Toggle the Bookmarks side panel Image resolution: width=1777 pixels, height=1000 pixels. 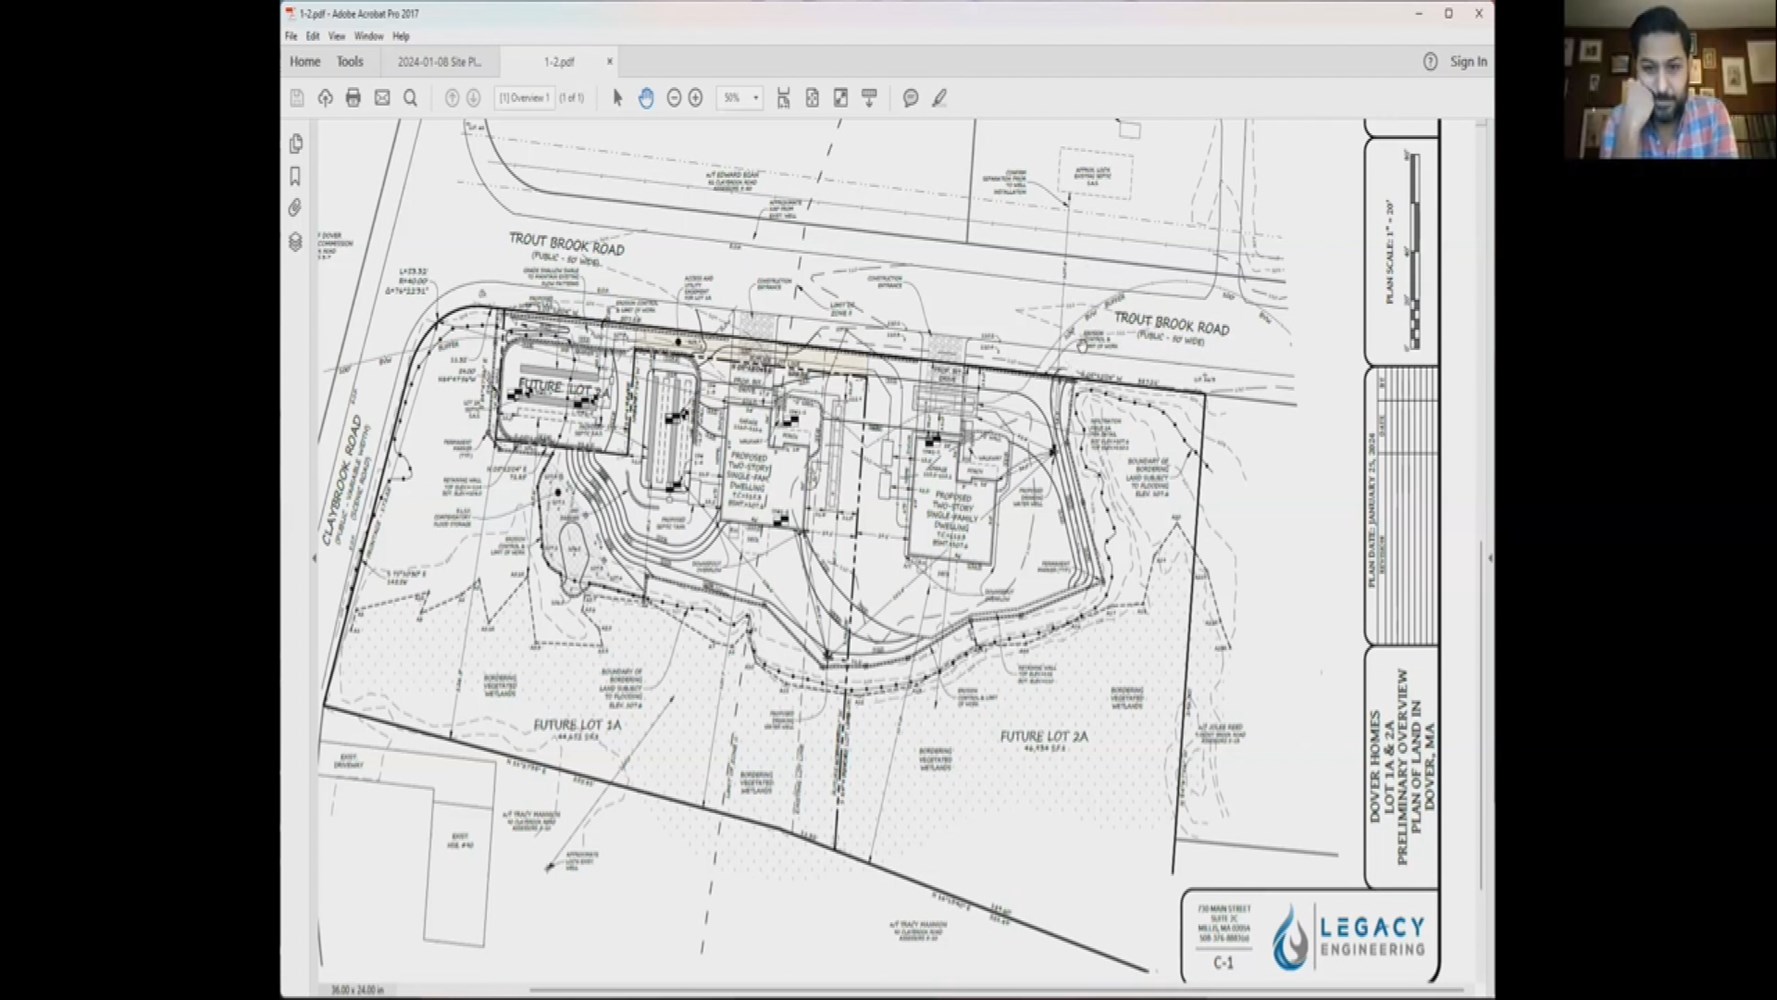pyautogui.click(x=296, y=176)
